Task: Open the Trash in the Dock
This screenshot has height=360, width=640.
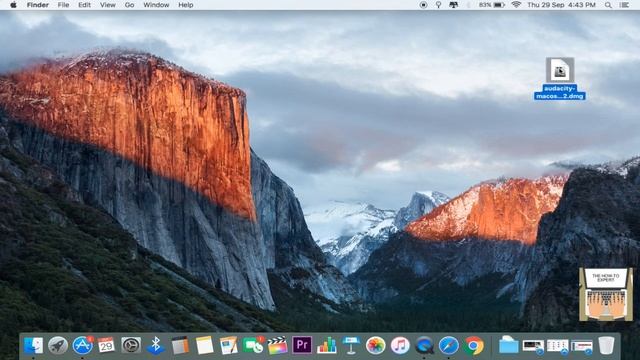Action: click(x=606, y=345)
